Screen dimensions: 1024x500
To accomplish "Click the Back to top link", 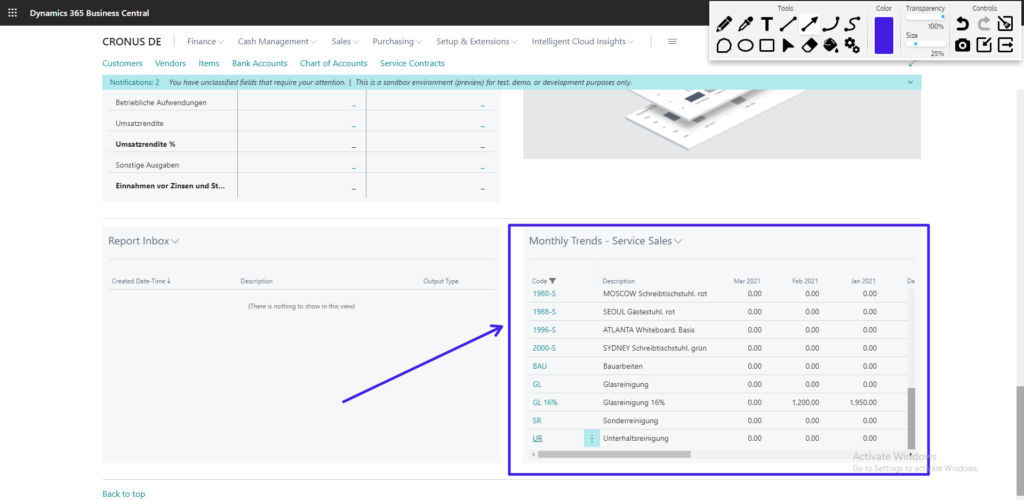I will 124,494.
